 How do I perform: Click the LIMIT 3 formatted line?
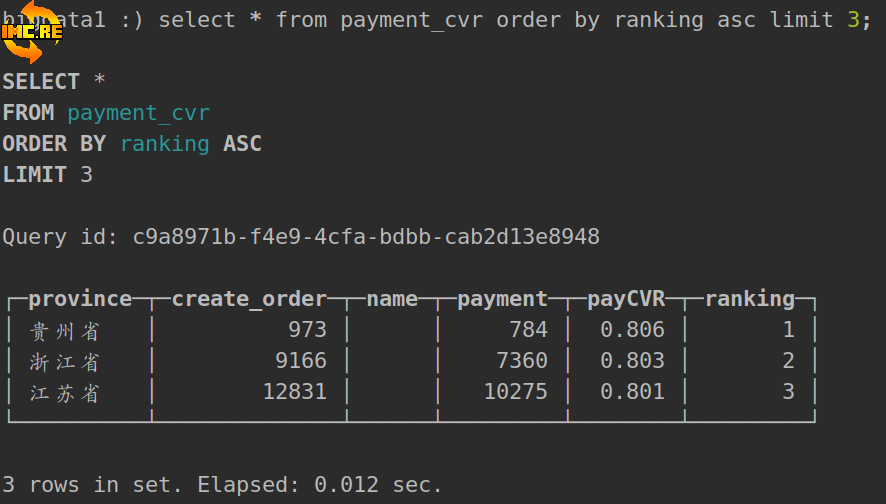(47, 175)
